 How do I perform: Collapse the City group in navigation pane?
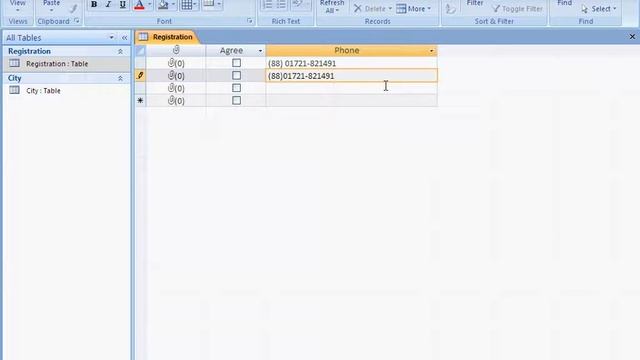120,78
